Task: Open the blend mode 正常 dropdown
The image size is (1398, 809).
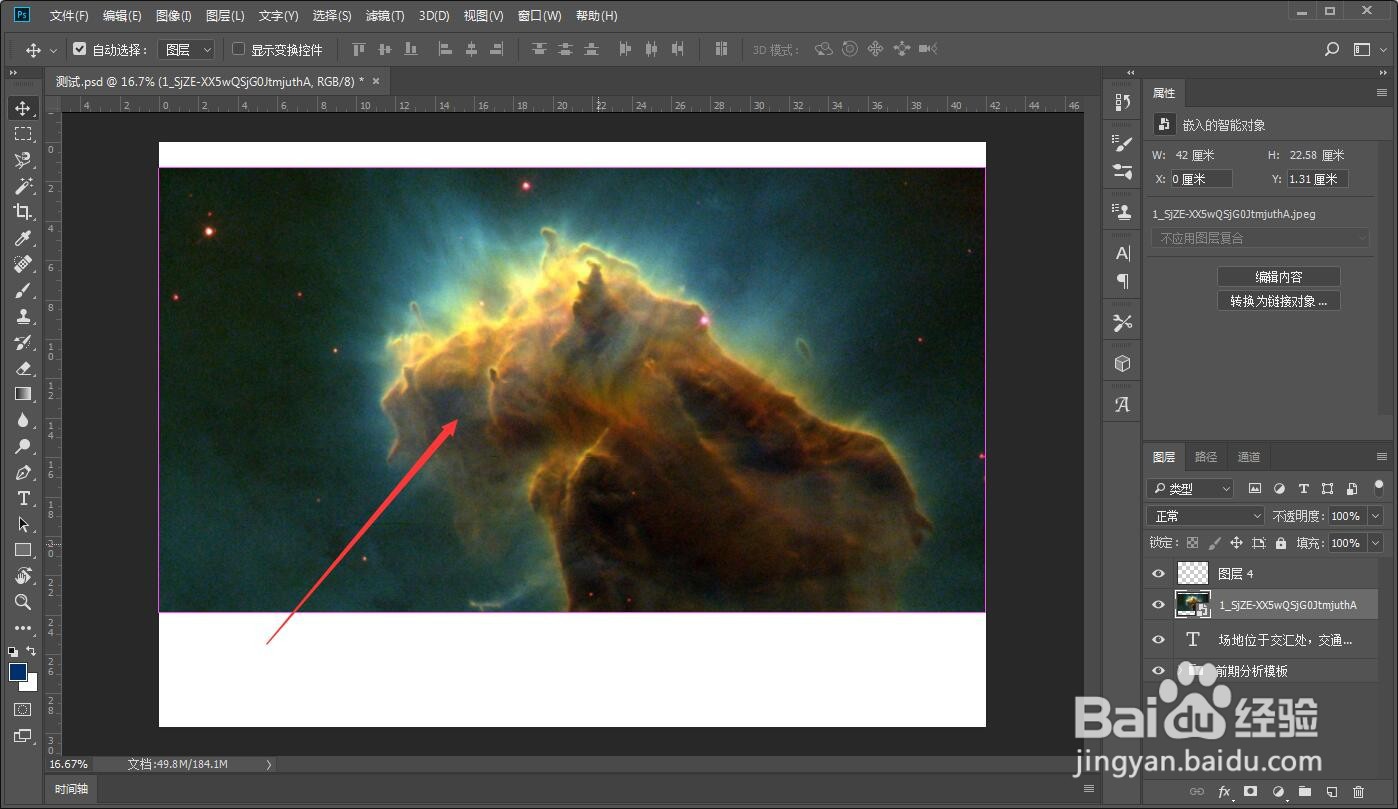Action: [x=1207, y=516]
